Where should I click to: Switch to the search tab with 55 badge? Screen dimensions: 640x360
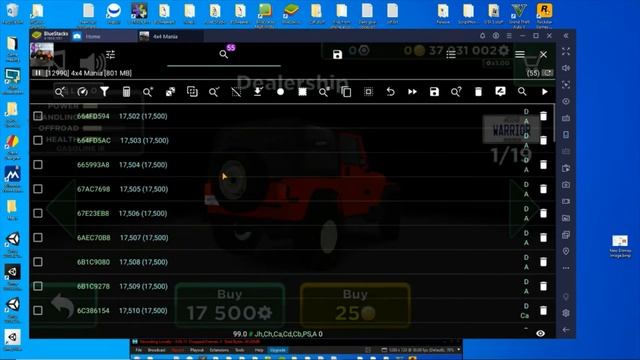[224, 54]
